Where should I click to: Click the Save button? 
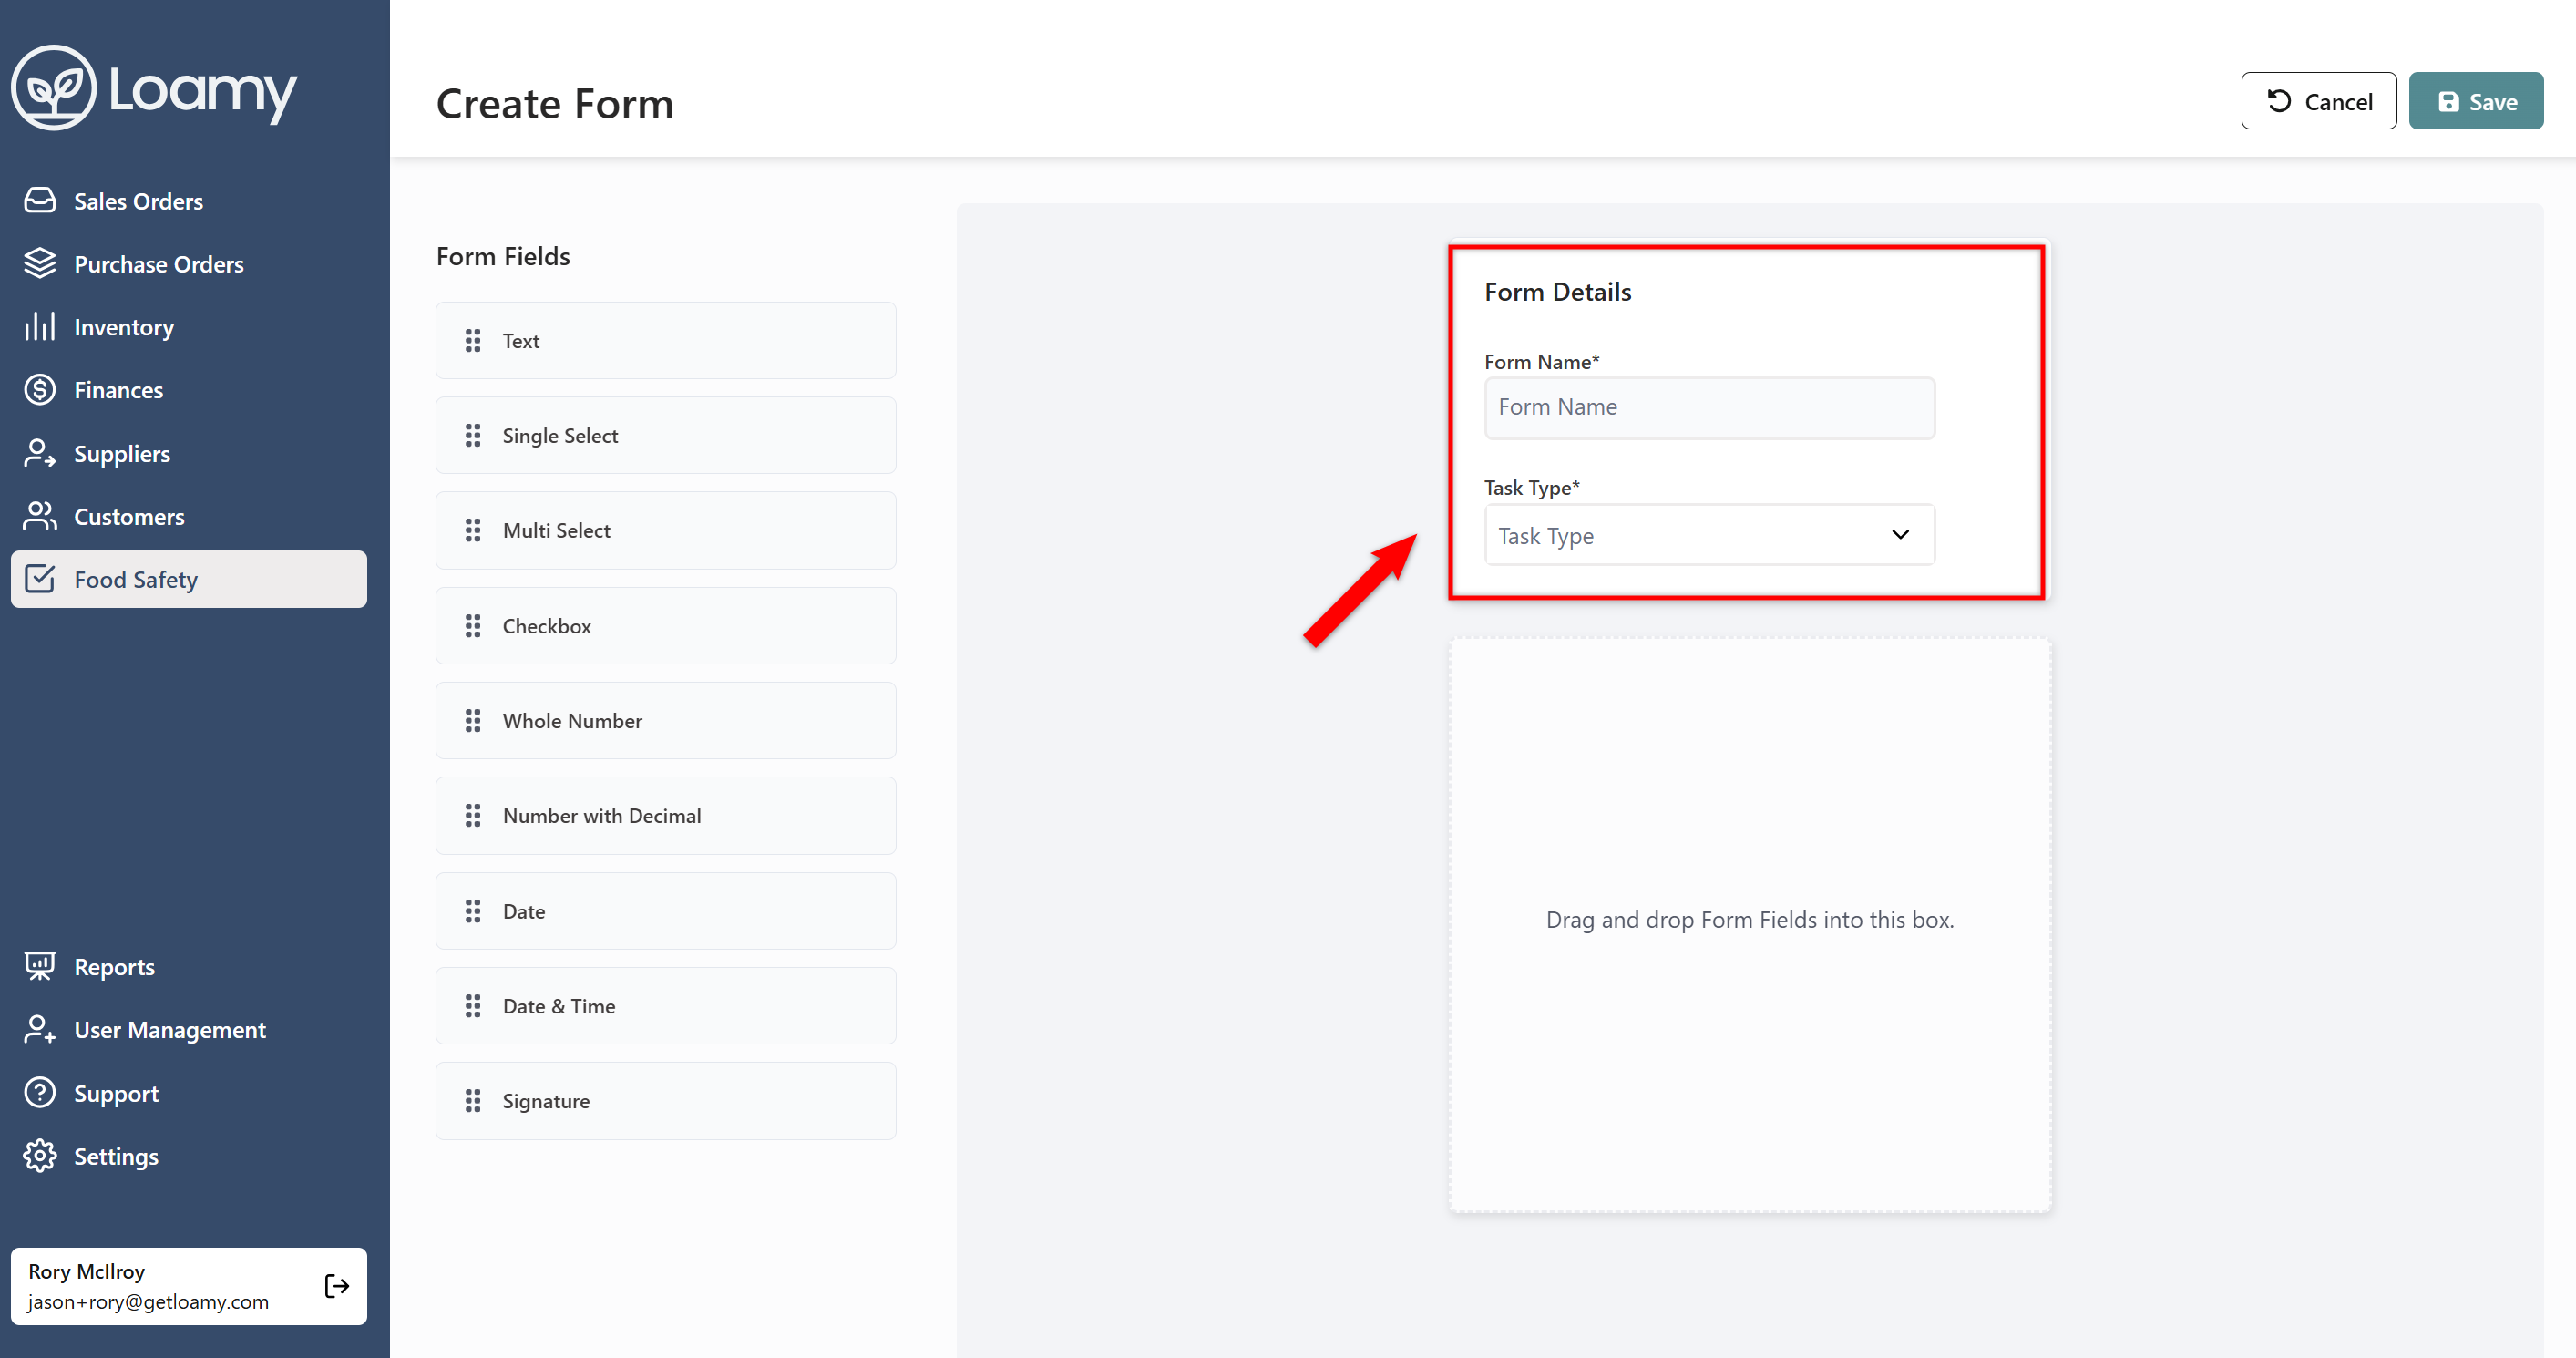pyautogui.click(x=2476, y=101)
